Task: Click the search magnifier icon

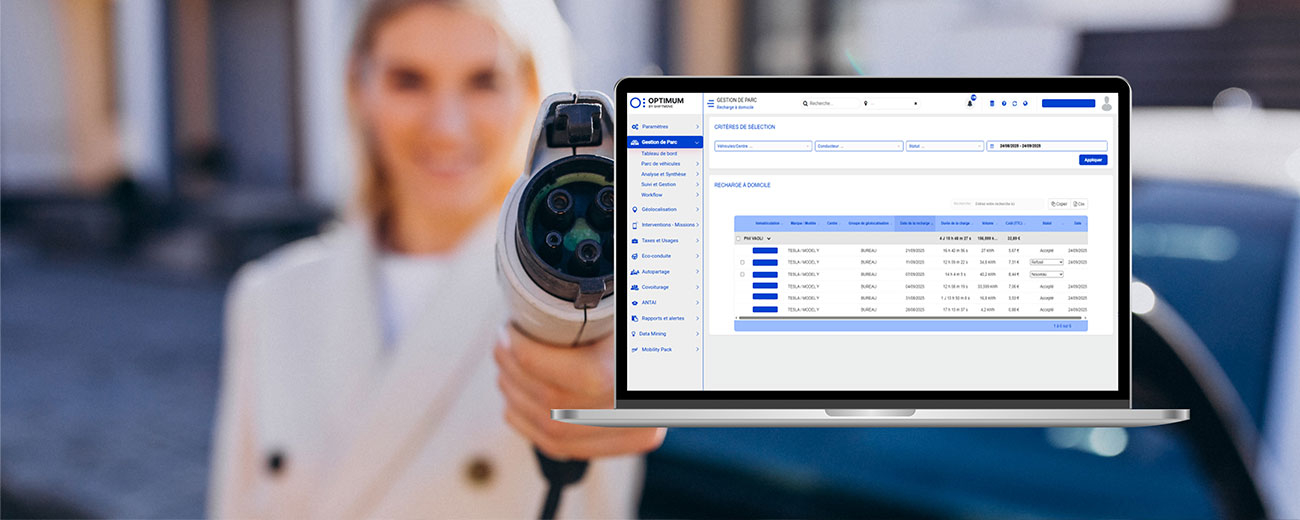Action: (x=805, y=103)
